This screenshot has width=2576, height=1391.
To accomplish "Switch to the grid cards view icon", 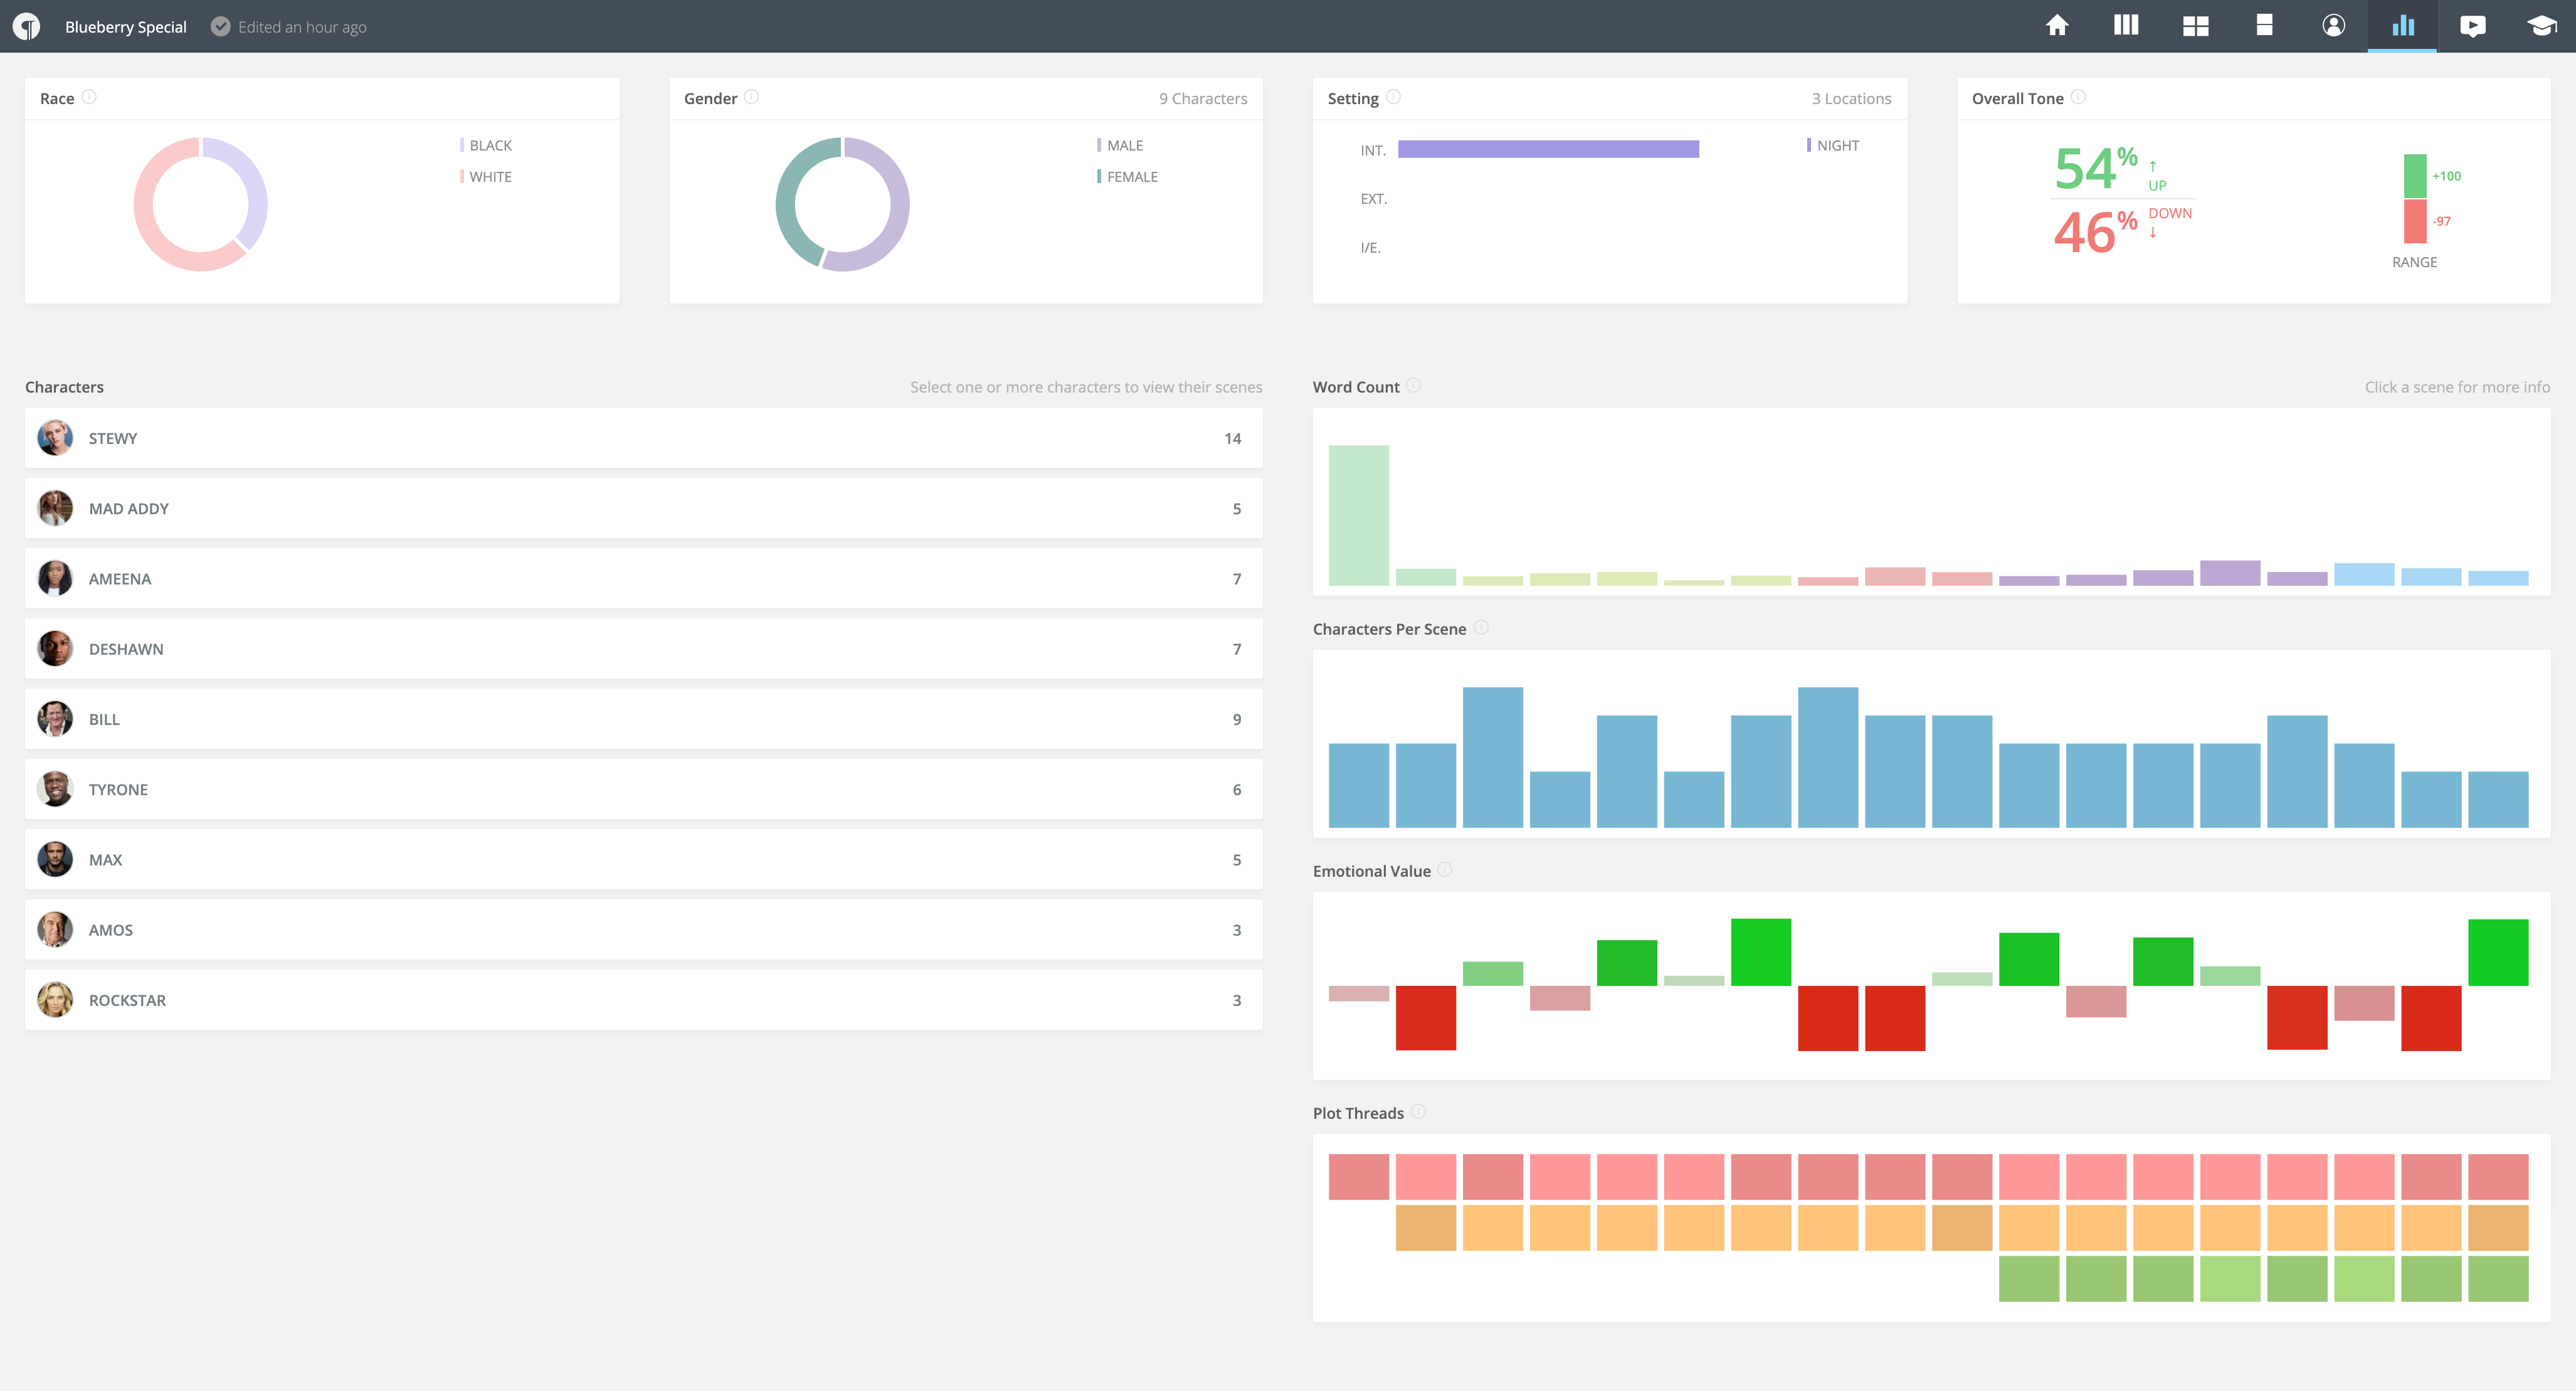I will coord(2195,26).
